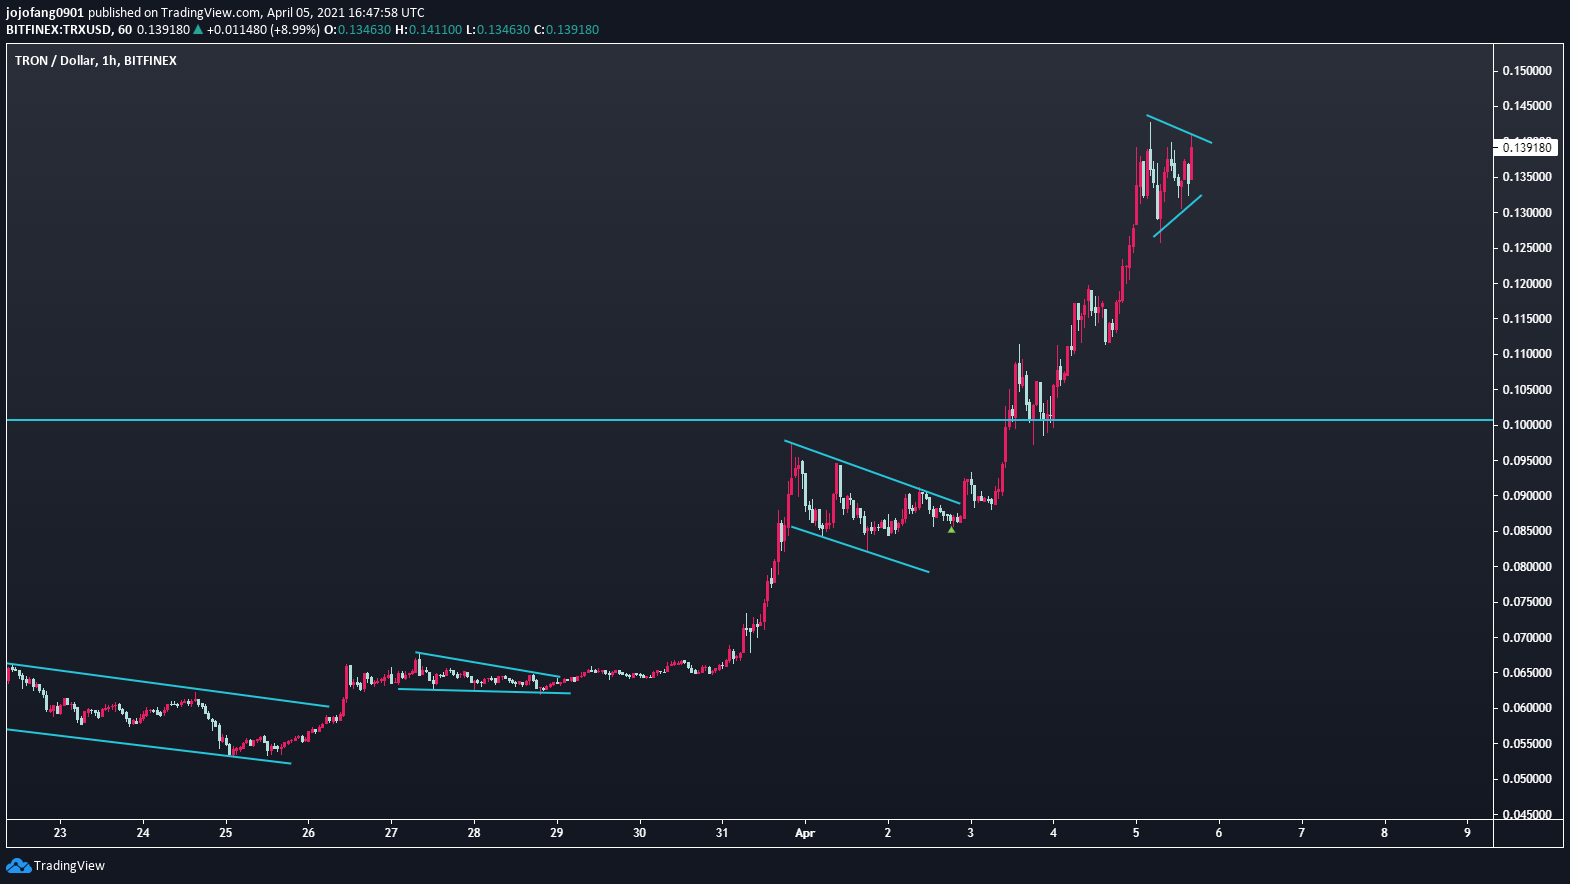Click the date label 26 on time axis
Screen dimensions: 1570x884
coord(308,833)
